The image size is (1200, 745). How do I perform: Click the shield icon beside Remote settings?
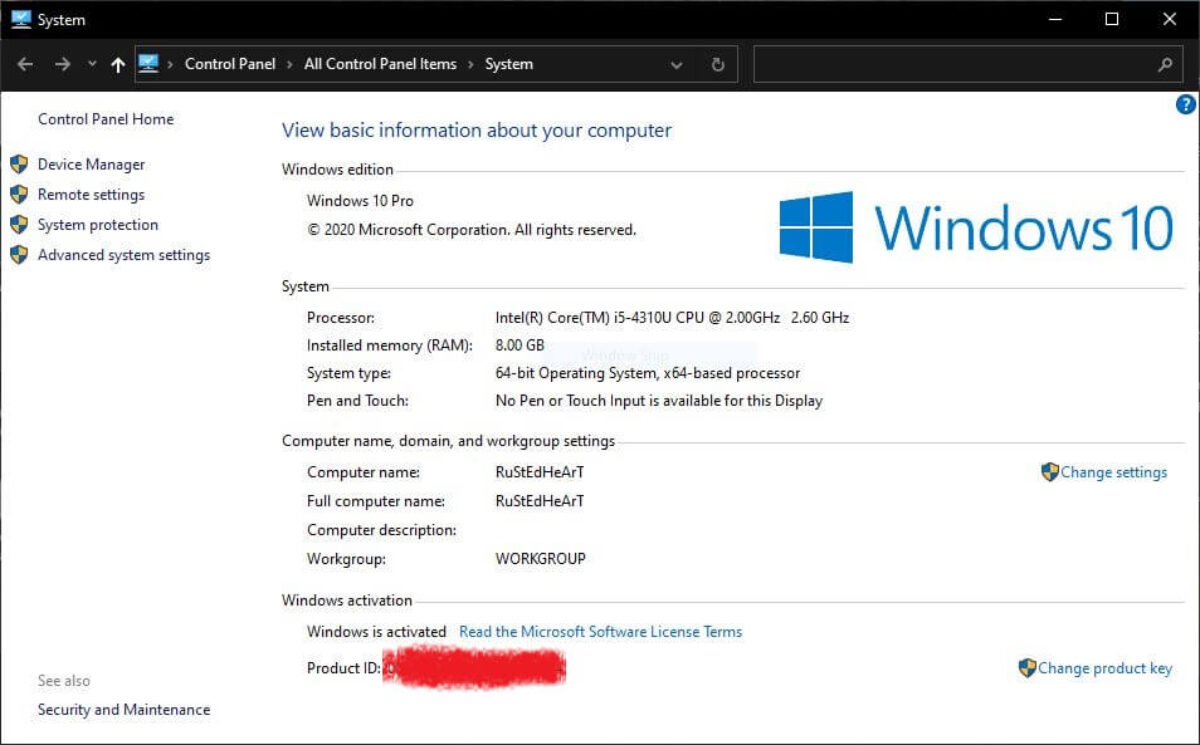pyautogui.click(x=19, y=194)
